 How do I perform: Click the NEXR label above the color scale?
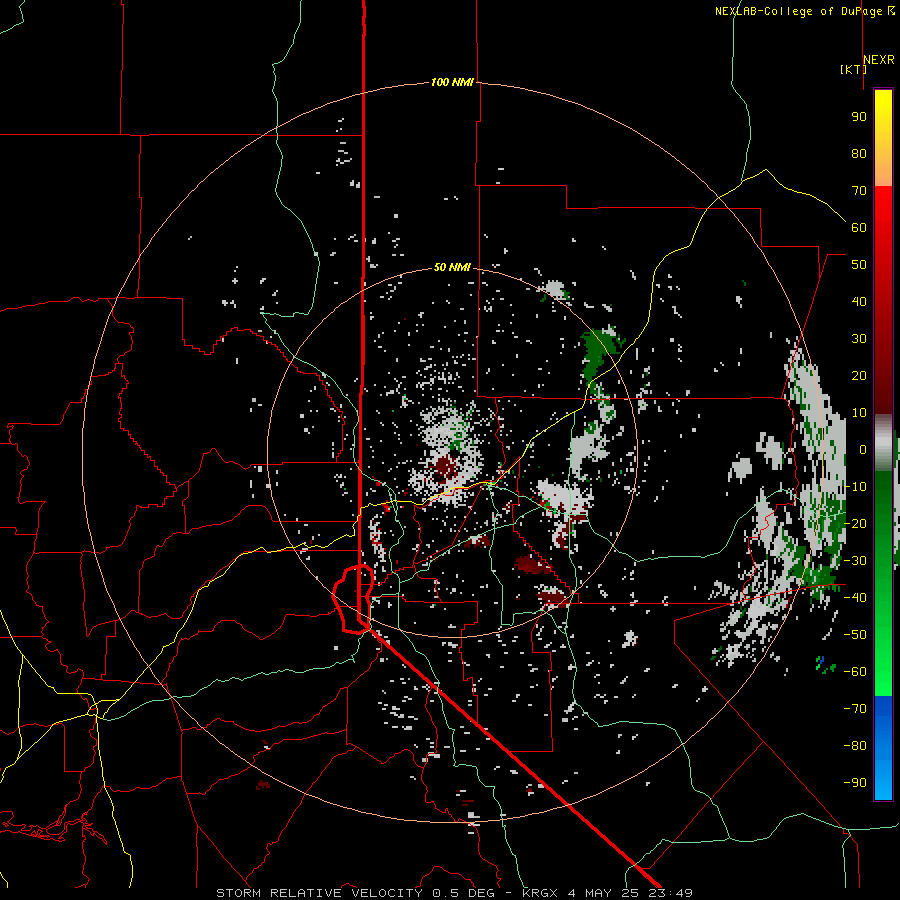(879, 60)
